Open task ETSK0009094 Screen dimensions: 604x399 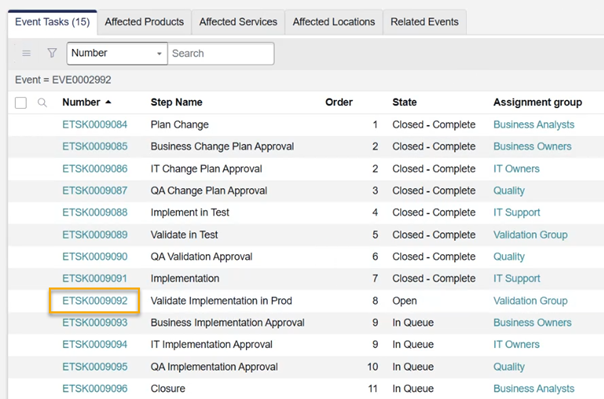tap(95, 344)
